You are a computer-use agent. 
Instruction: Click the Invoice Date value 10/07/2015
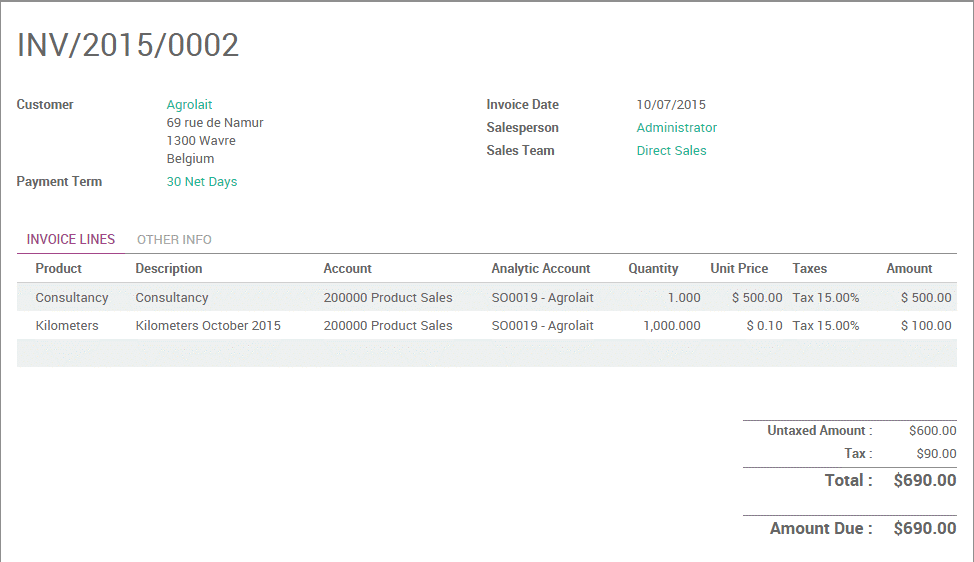tap(671, 105)
